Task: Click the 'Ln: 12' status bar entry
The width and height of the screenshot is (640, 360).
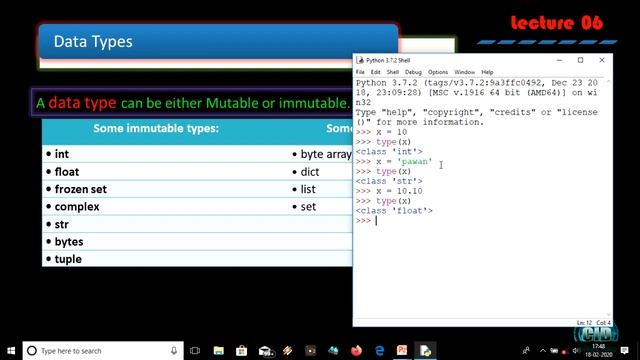Action: [x=584, y=322]
